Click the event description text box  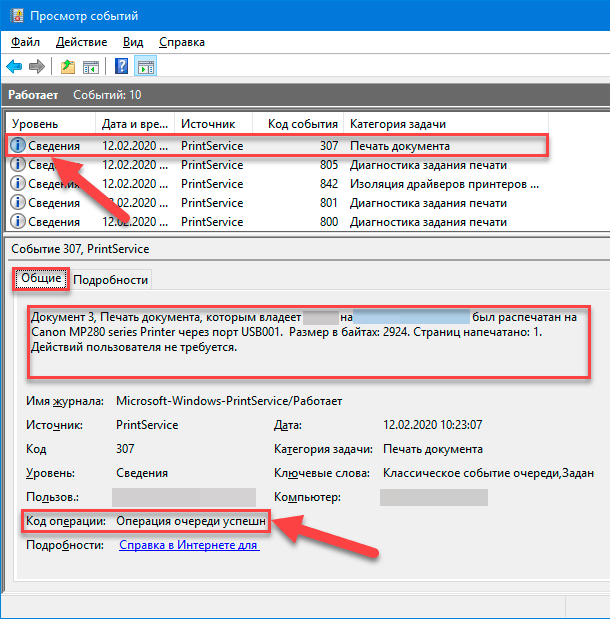point(309,341)
